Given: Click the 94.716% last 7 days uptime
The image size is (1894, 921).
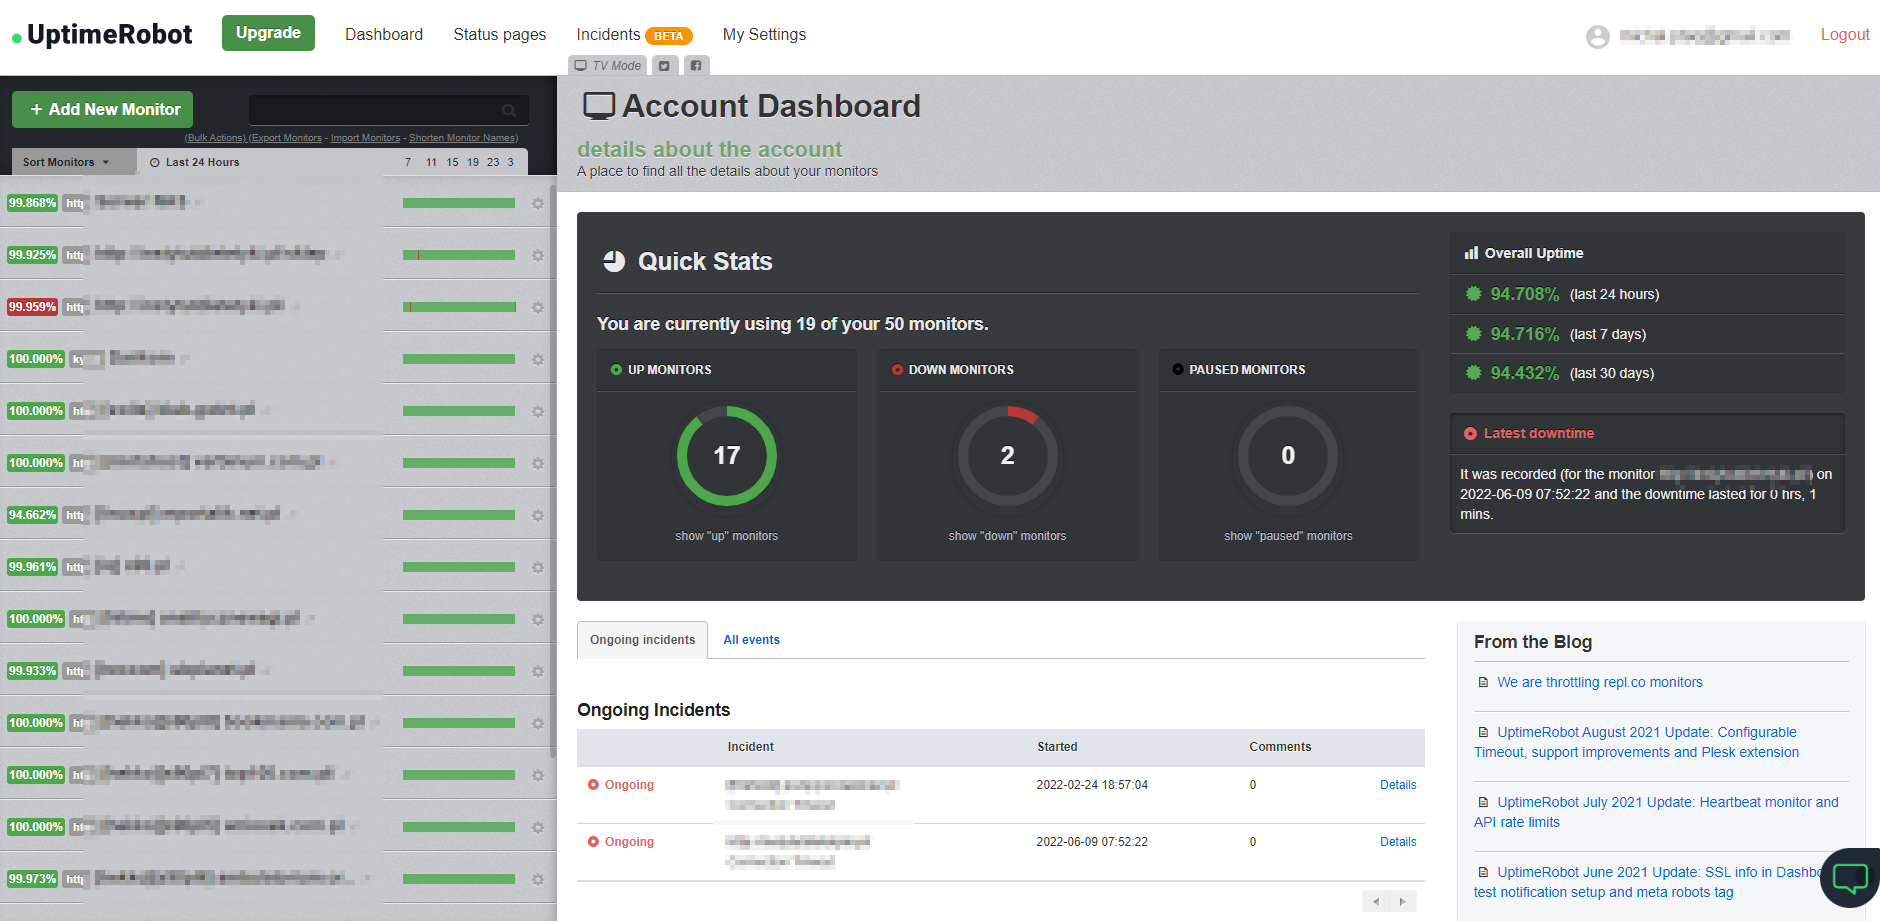Looking at the screenshot, I should (1524, 334).
